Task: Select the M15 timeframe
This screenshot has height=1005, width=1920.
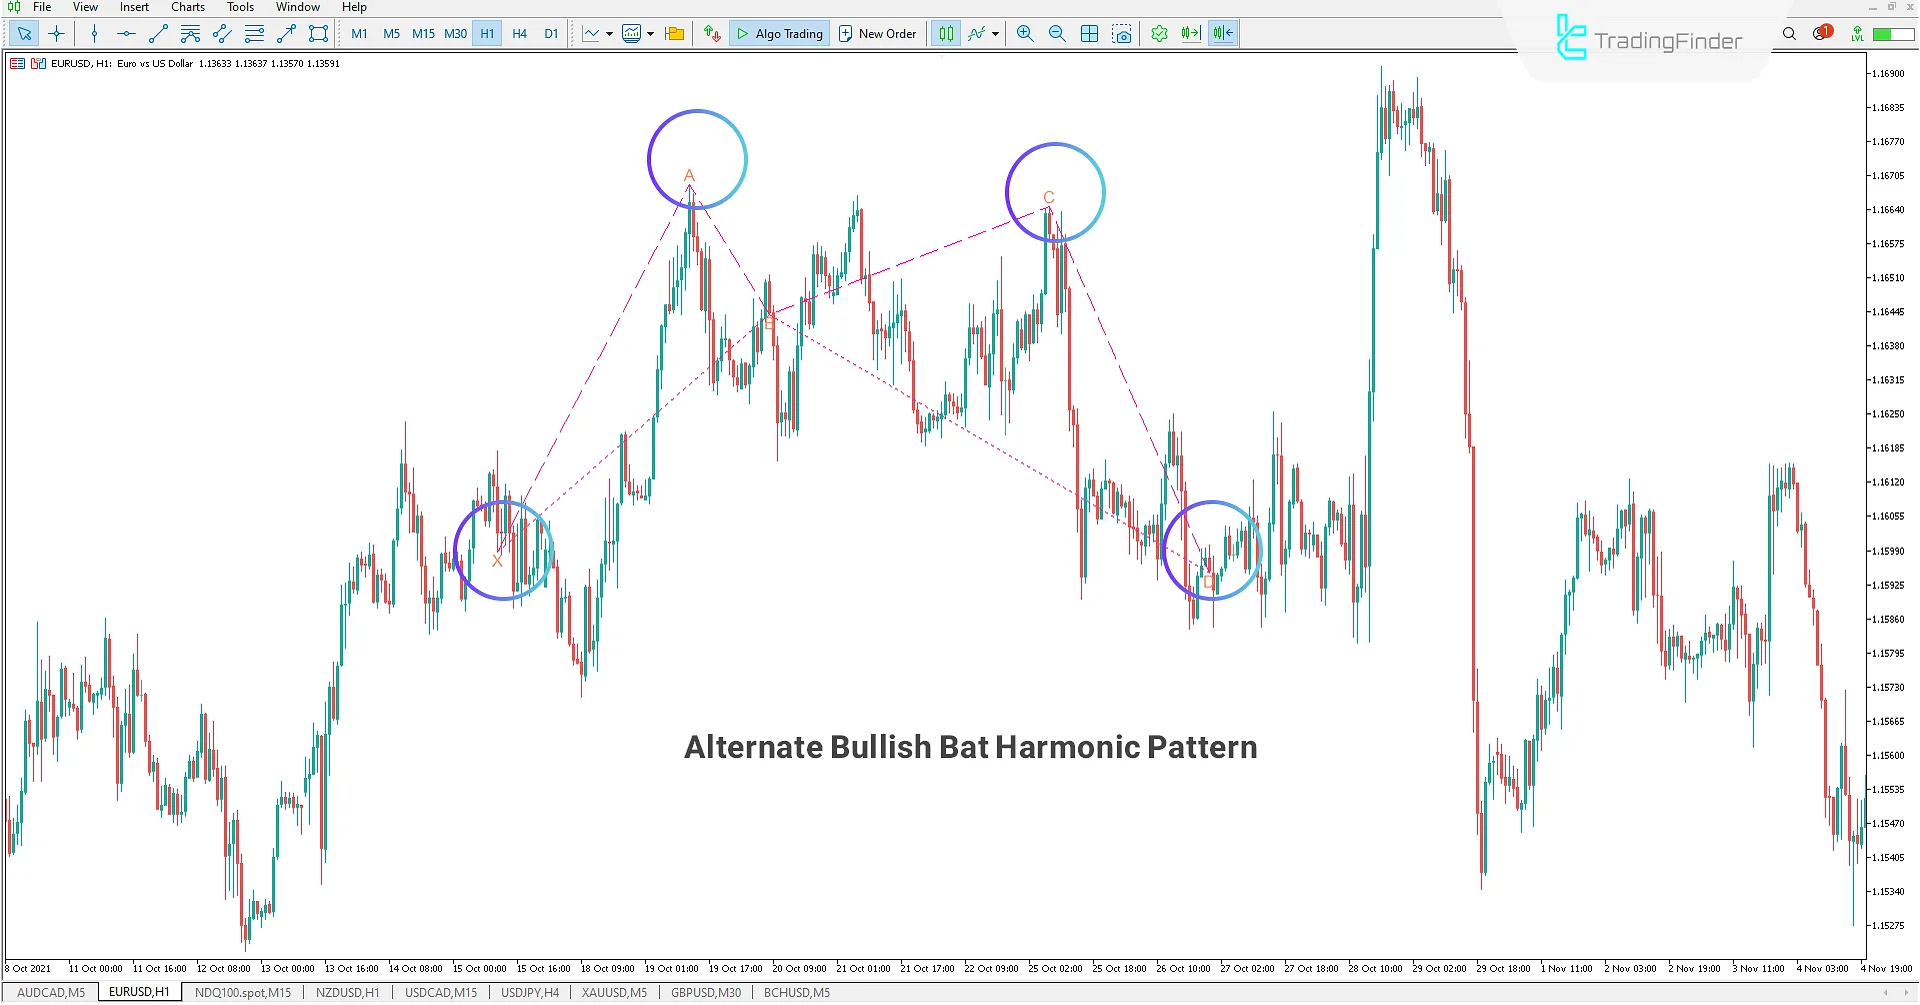Action: pos(423,33)
